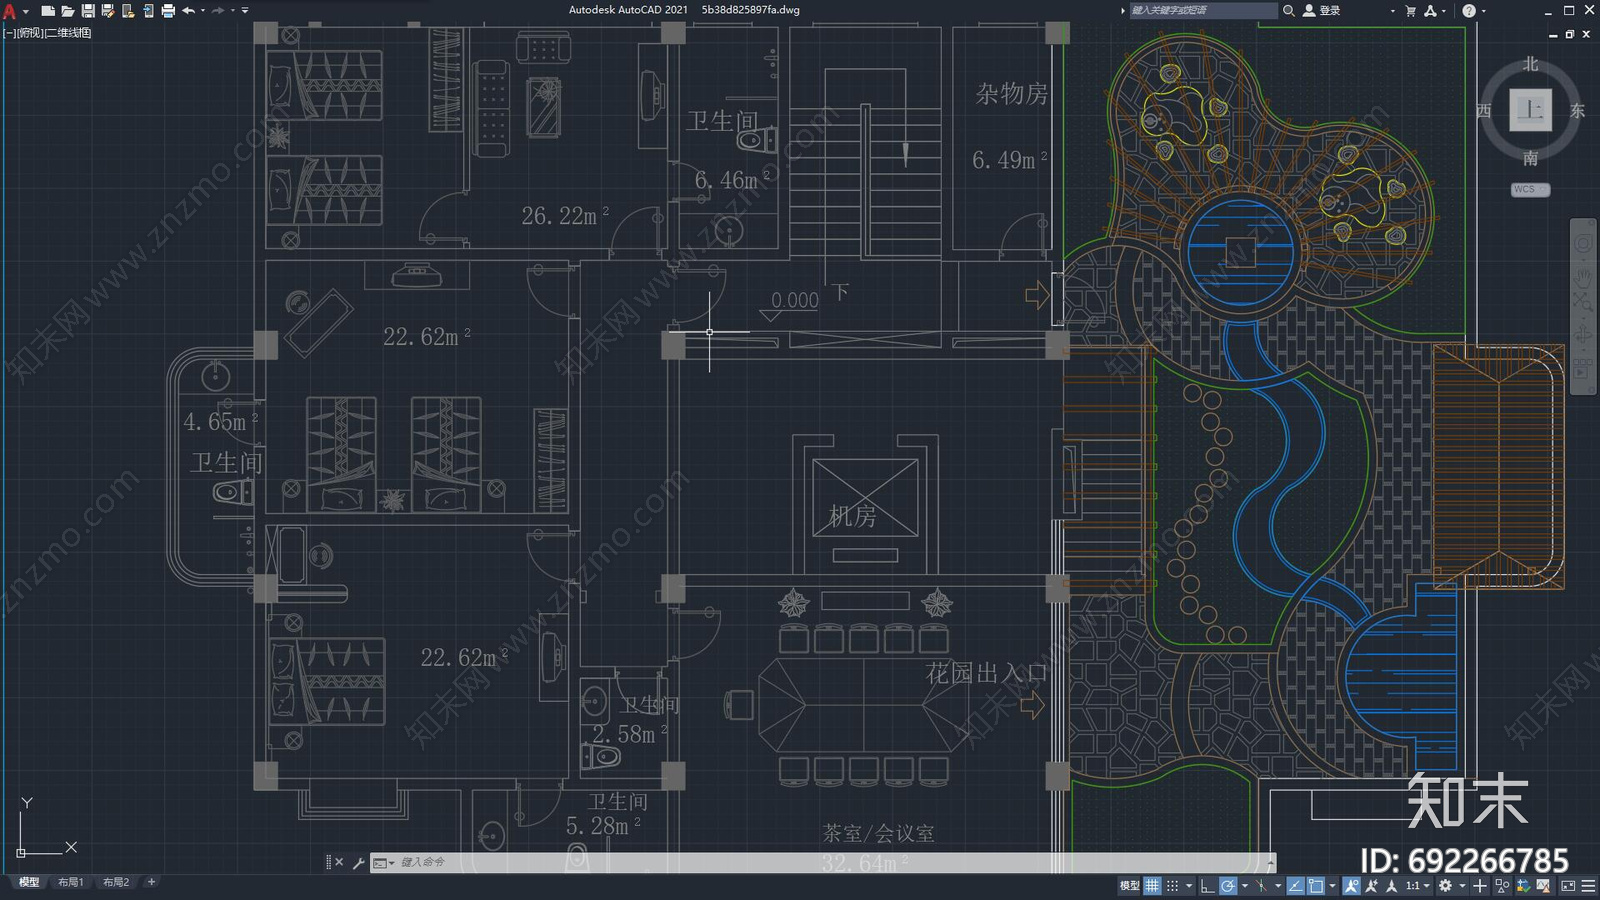Click the Plot printer icon
Image resolution: width=1600 pixels, height=900 pixels.
pyautogui.click(x=168, y=11)
